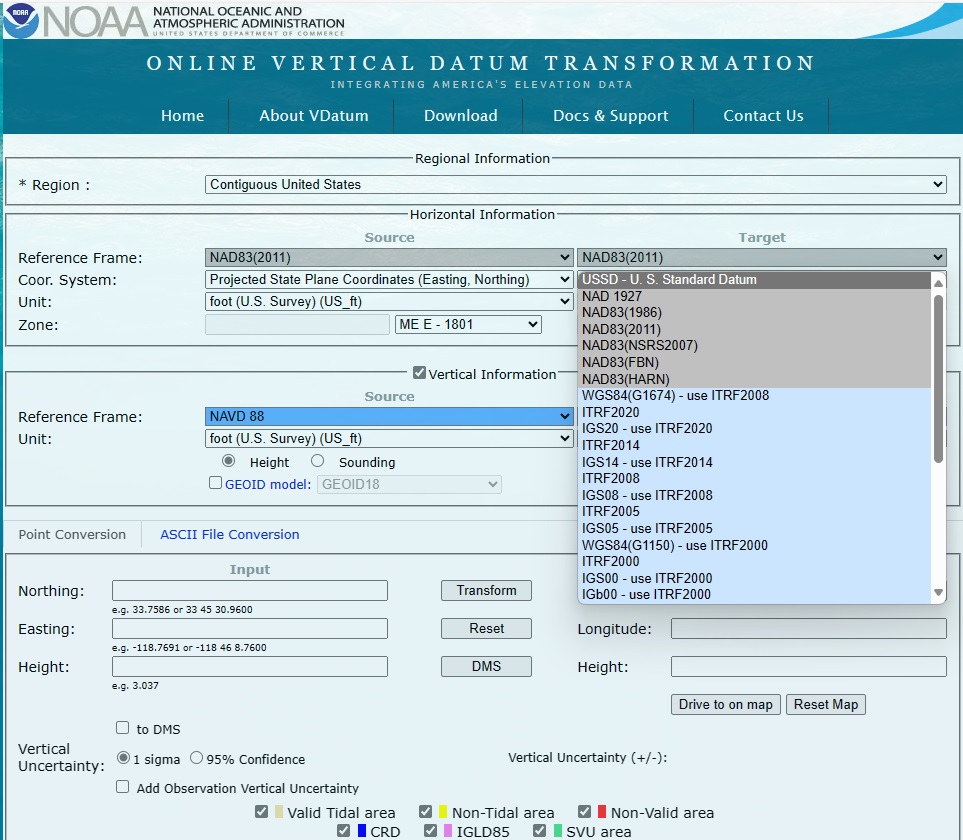Click the NOAA logo emblem

(21, 20)
